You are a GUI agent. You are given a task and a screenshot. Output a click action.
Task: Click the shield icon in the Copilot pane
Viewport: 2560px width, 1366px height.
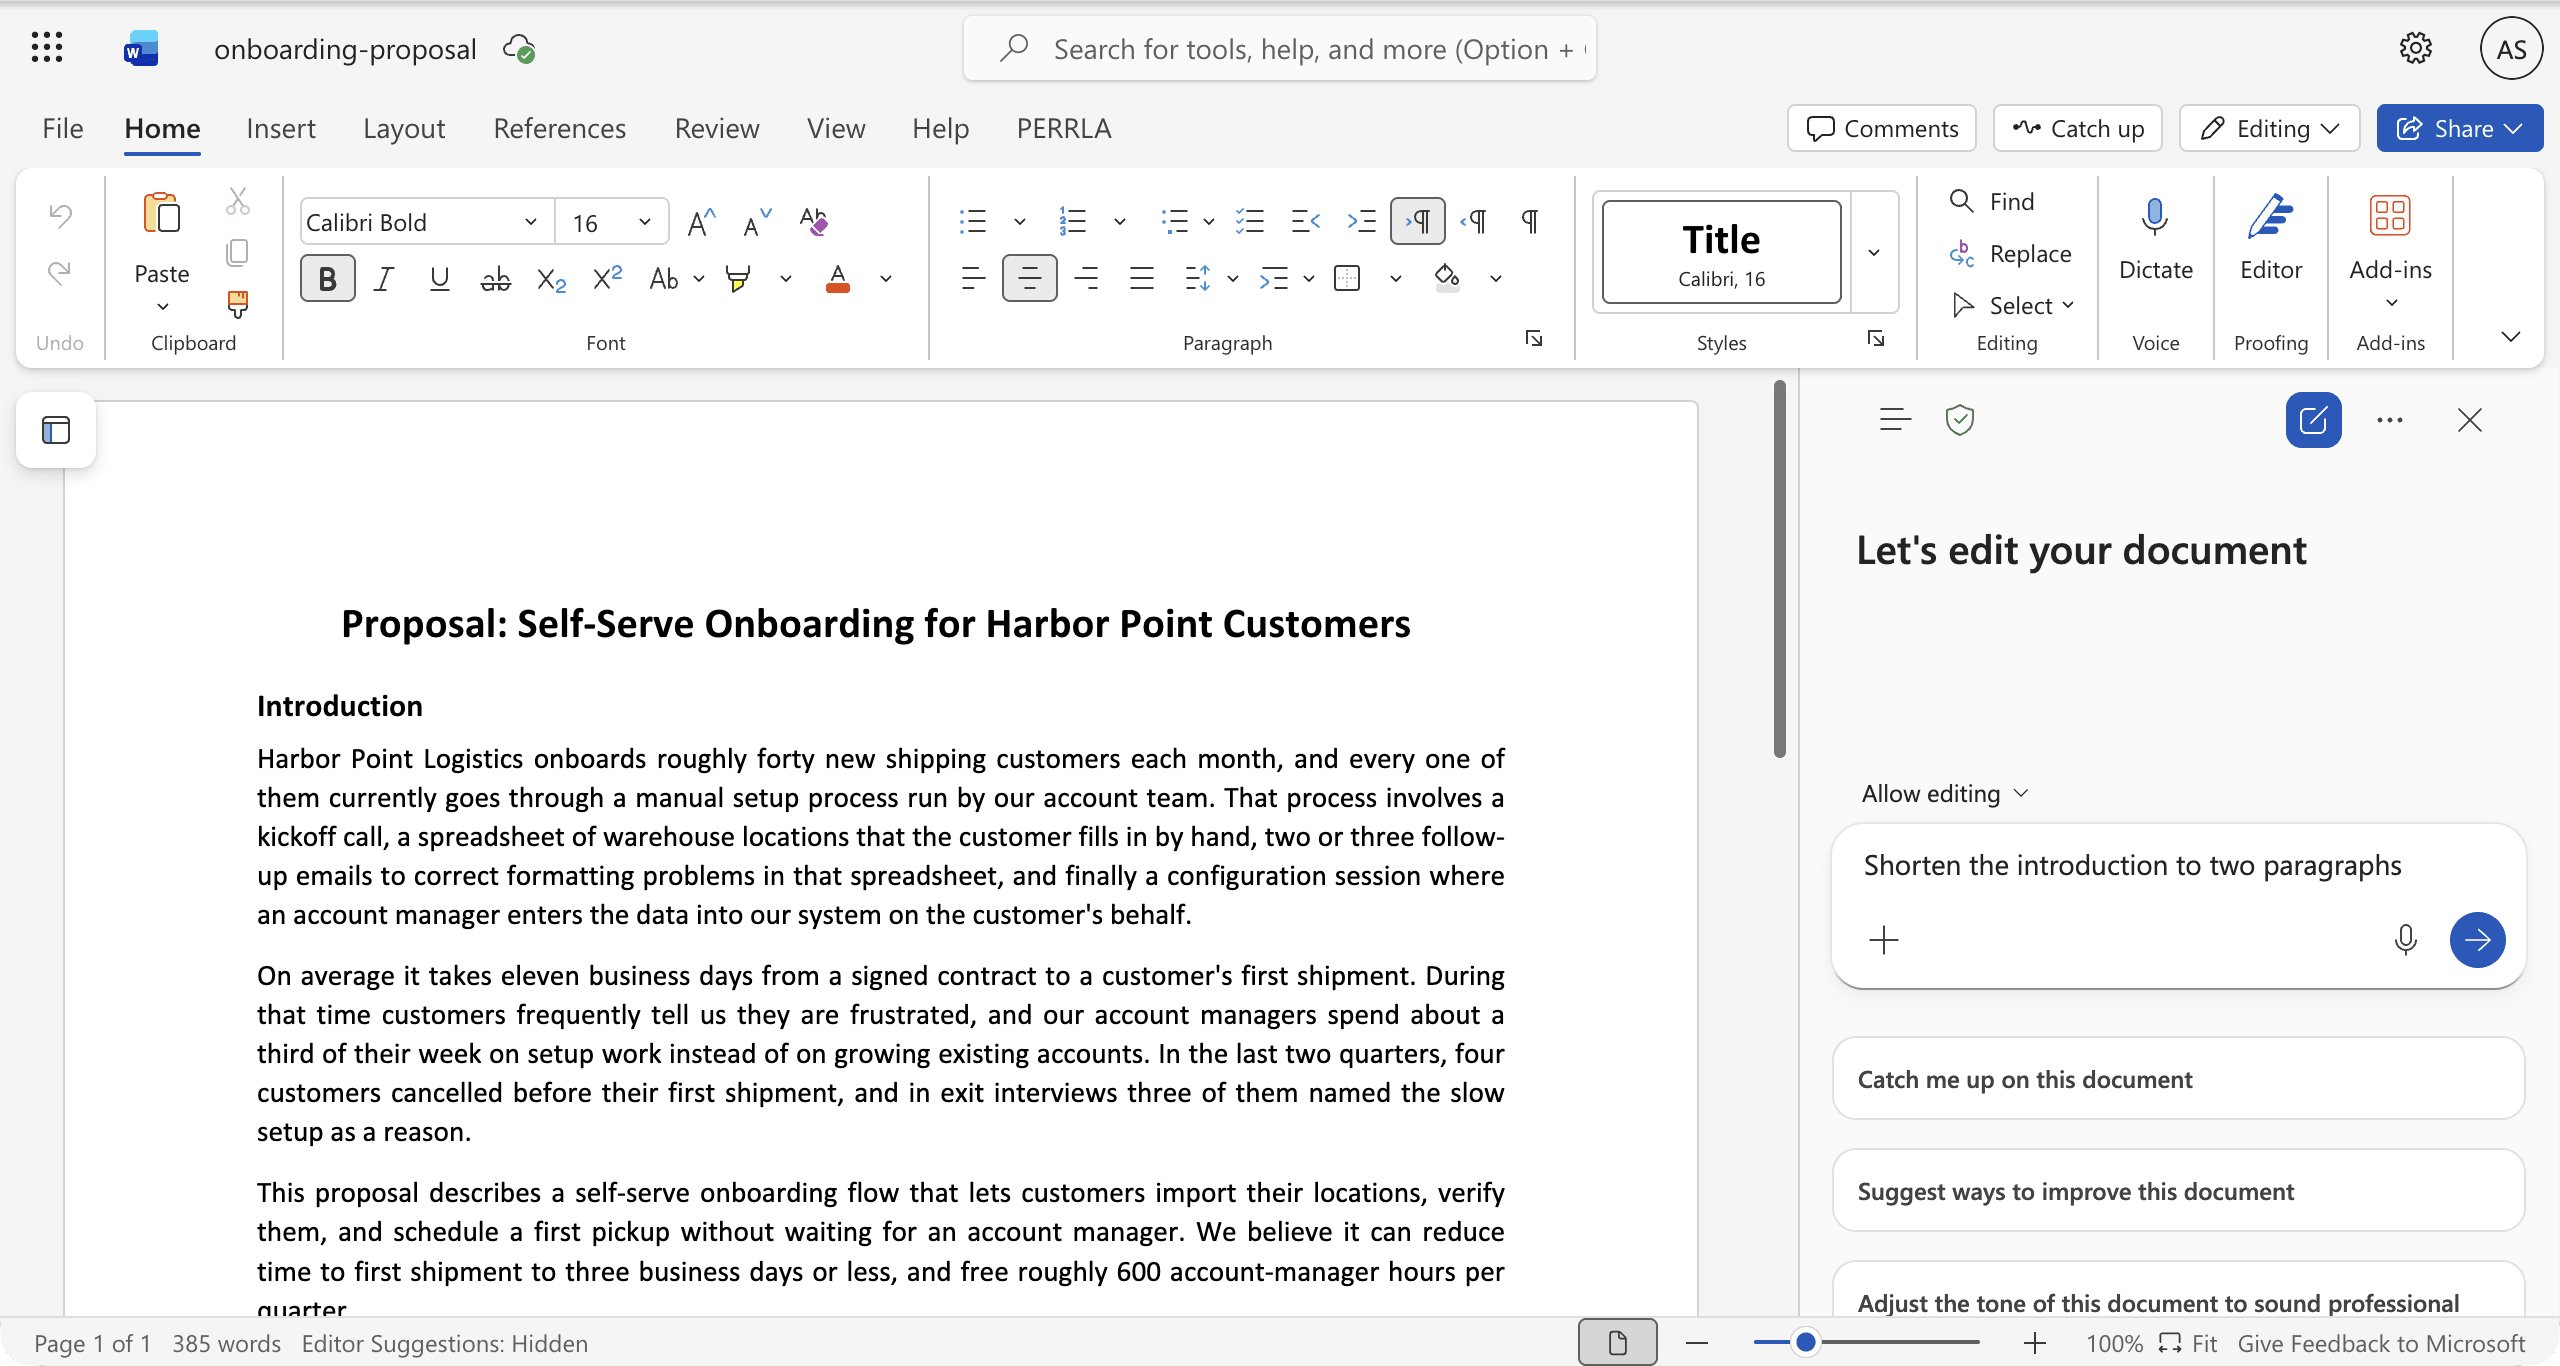(1960, 420)
